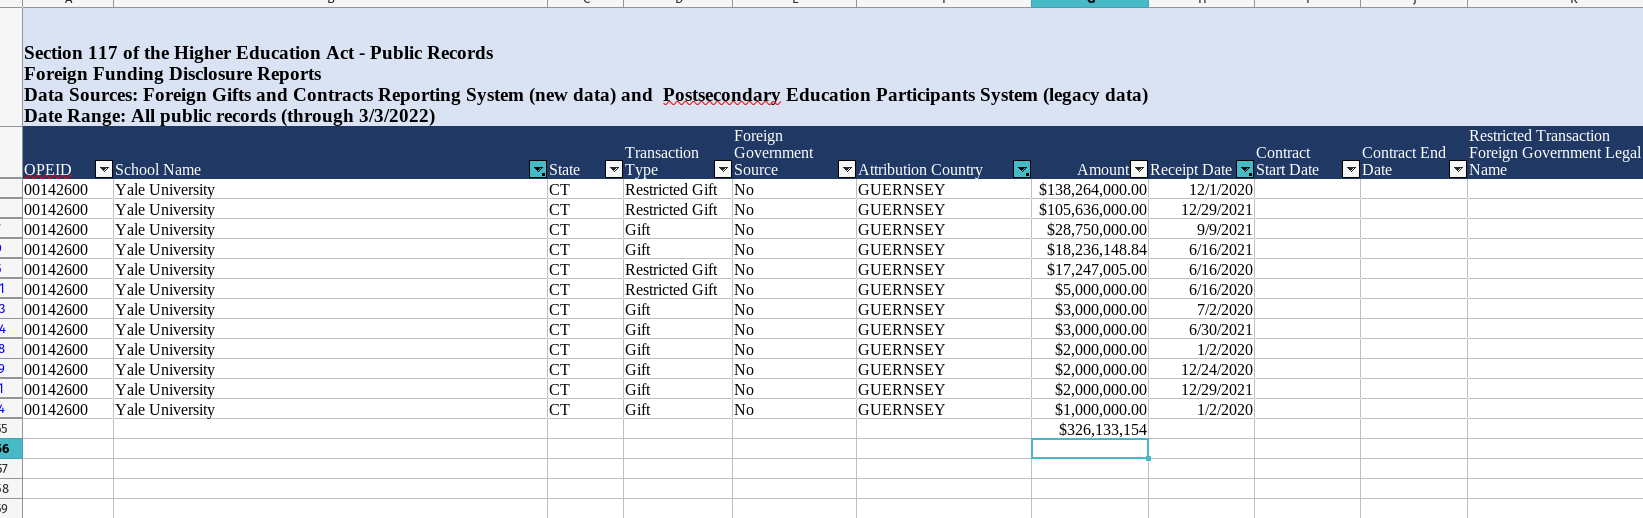Screen dimensions: 1643x518
Task: Select the $5,000,000.00 amount cell
Action: 1090,289
